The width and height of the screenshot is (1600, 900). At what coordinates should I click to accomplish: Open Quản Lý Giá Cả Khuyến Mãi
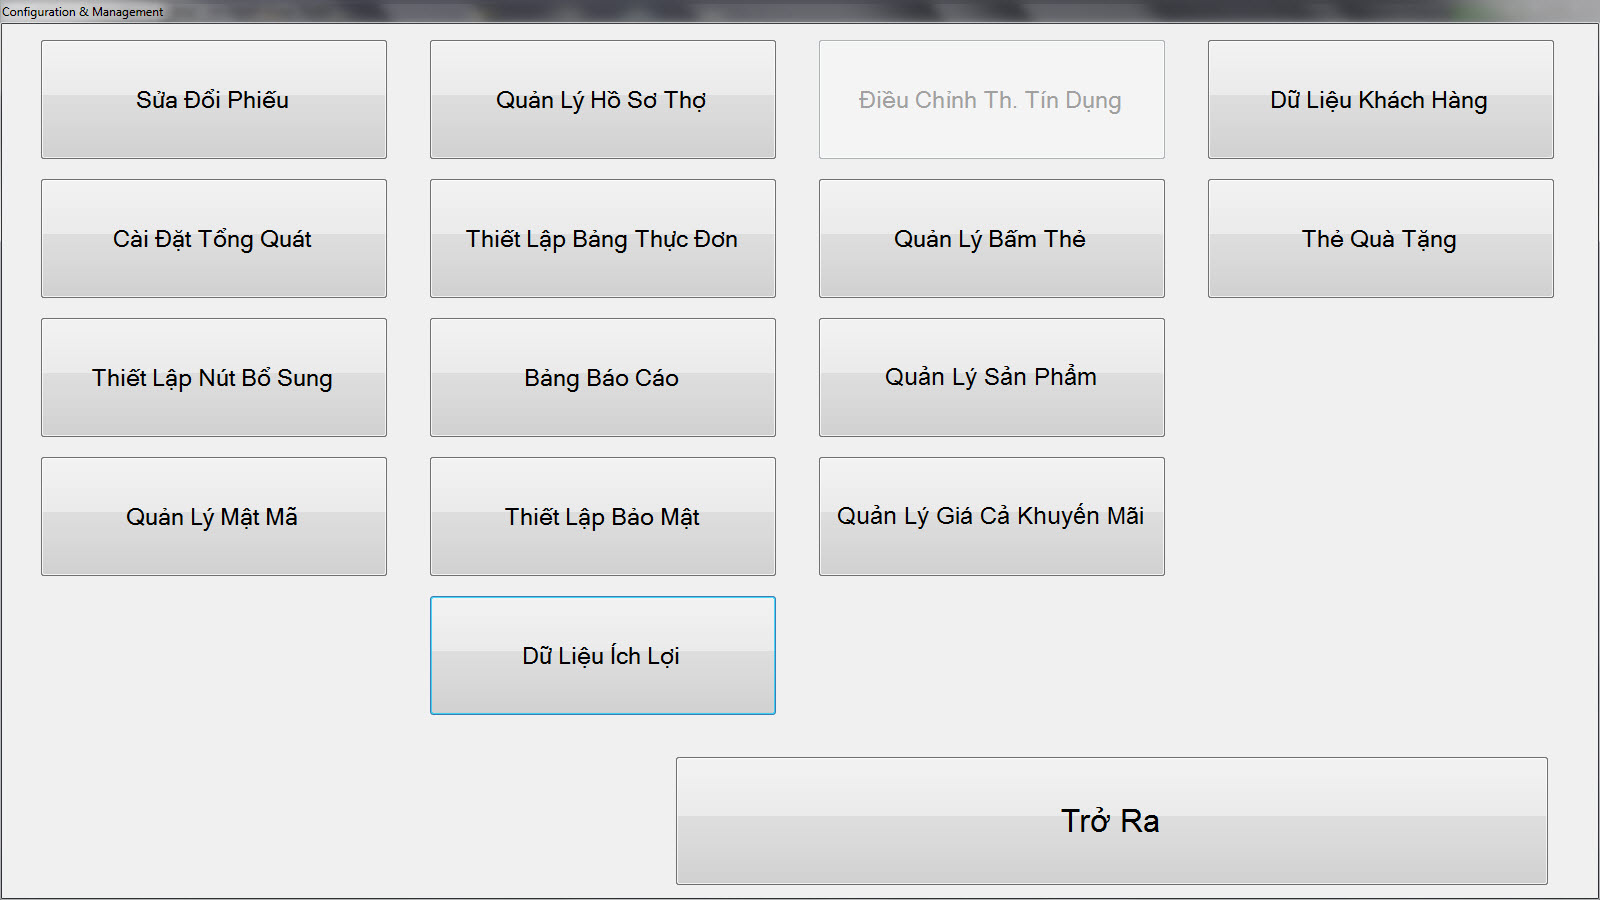pos(991,517)
